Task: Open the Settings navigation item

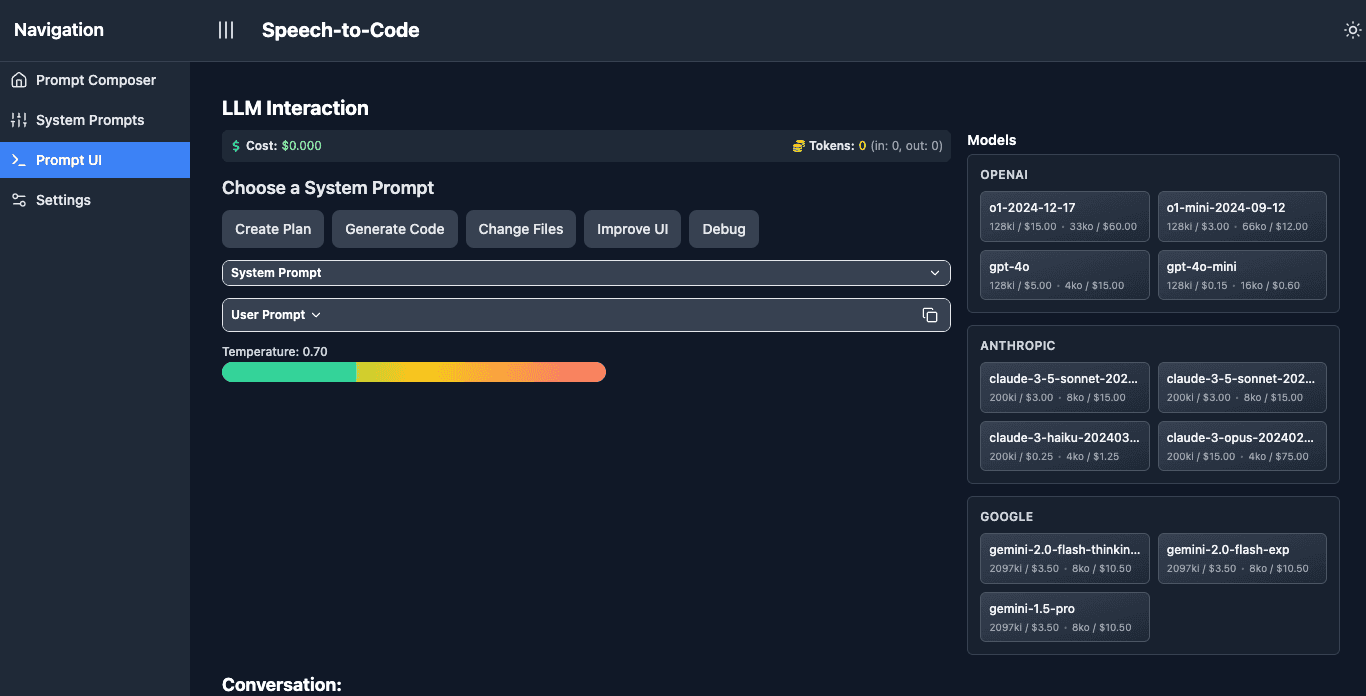Action: [x=63, y=200]
